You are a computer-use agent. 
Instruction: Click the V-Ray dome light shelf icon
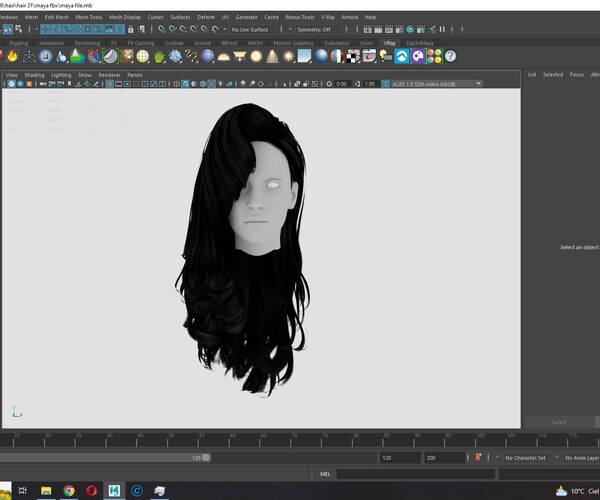223,57
